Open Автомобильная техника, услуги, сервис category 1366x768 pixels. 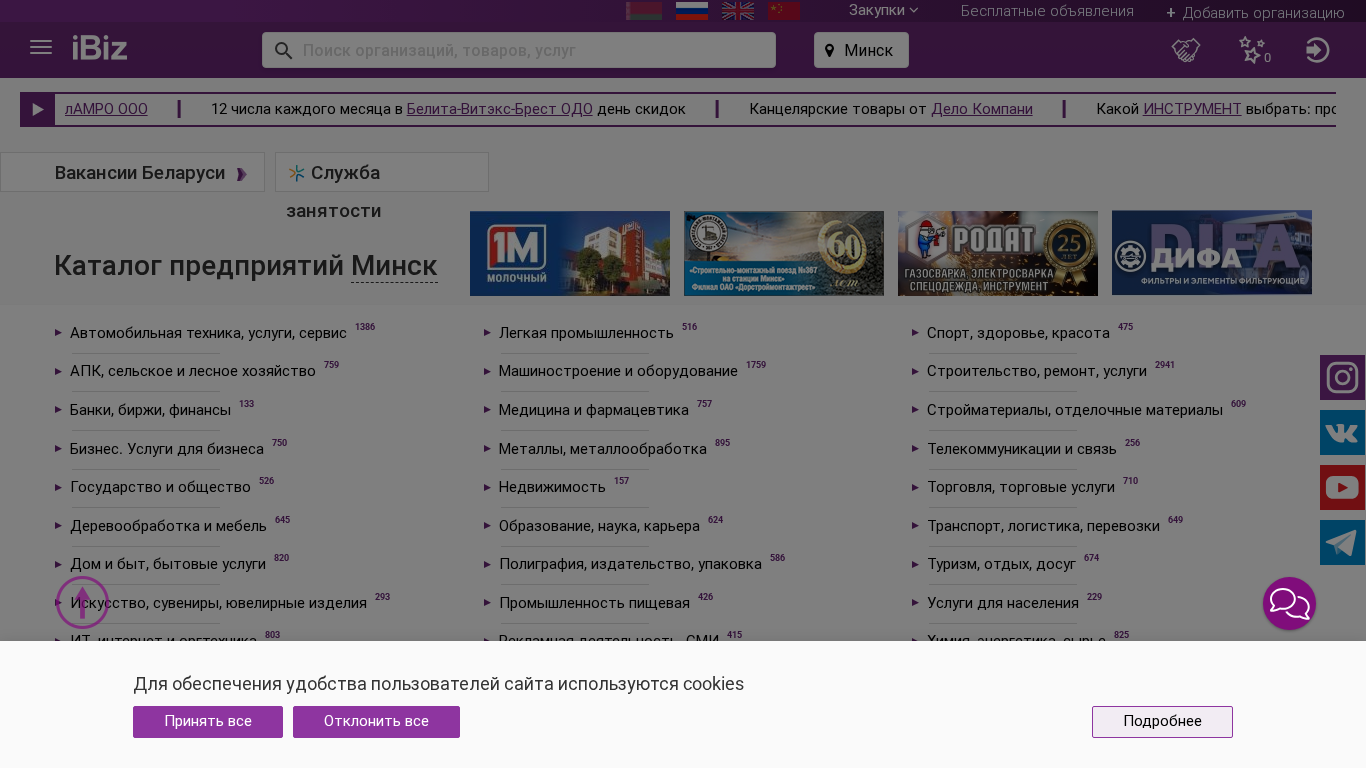click(208, 333)
